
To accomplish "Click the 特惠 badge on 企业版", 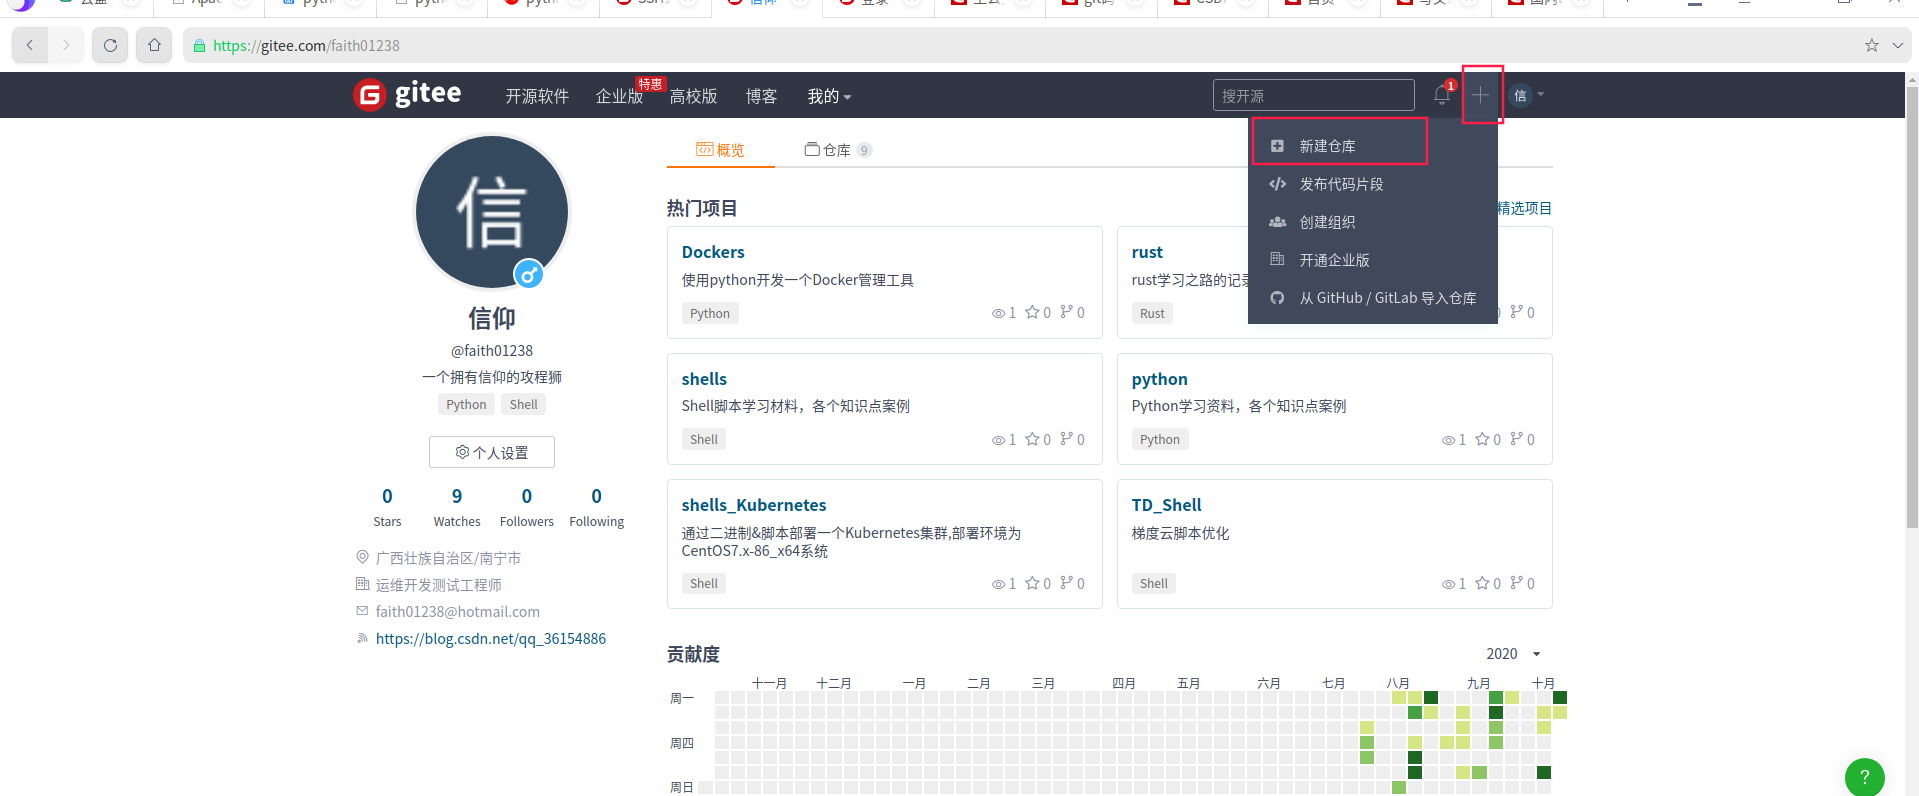I will coord(650,84).
